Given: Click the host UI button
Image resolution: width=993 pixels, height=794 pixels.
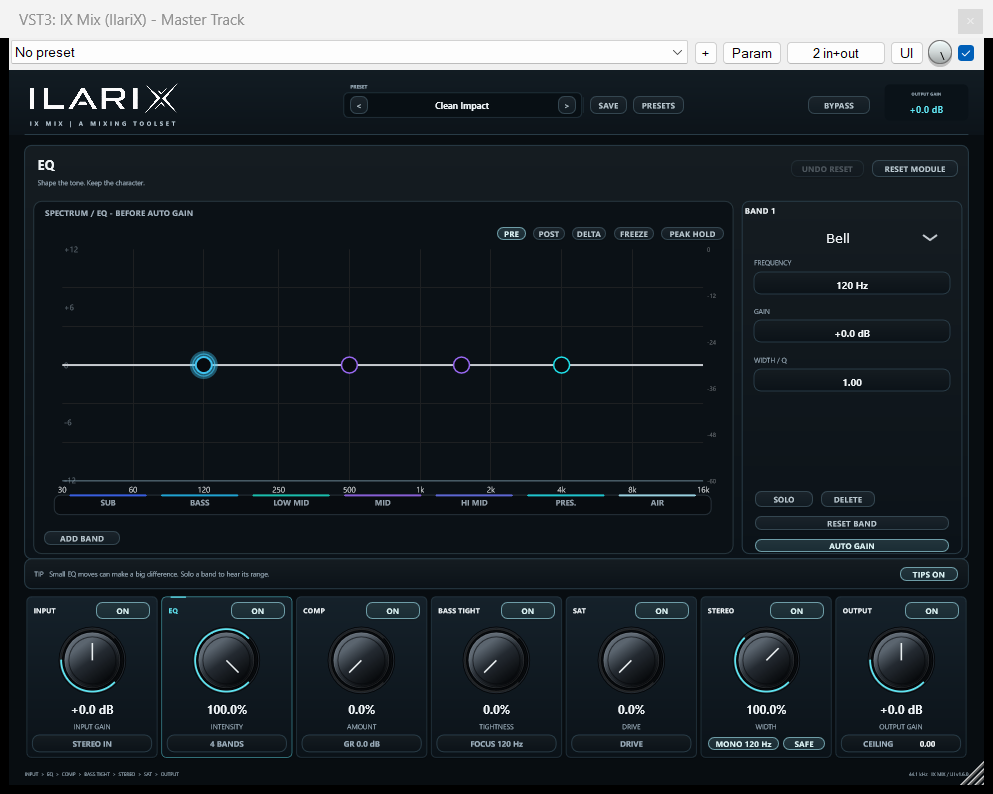Looking at the screenshot, I should click(x=906, y=53).
